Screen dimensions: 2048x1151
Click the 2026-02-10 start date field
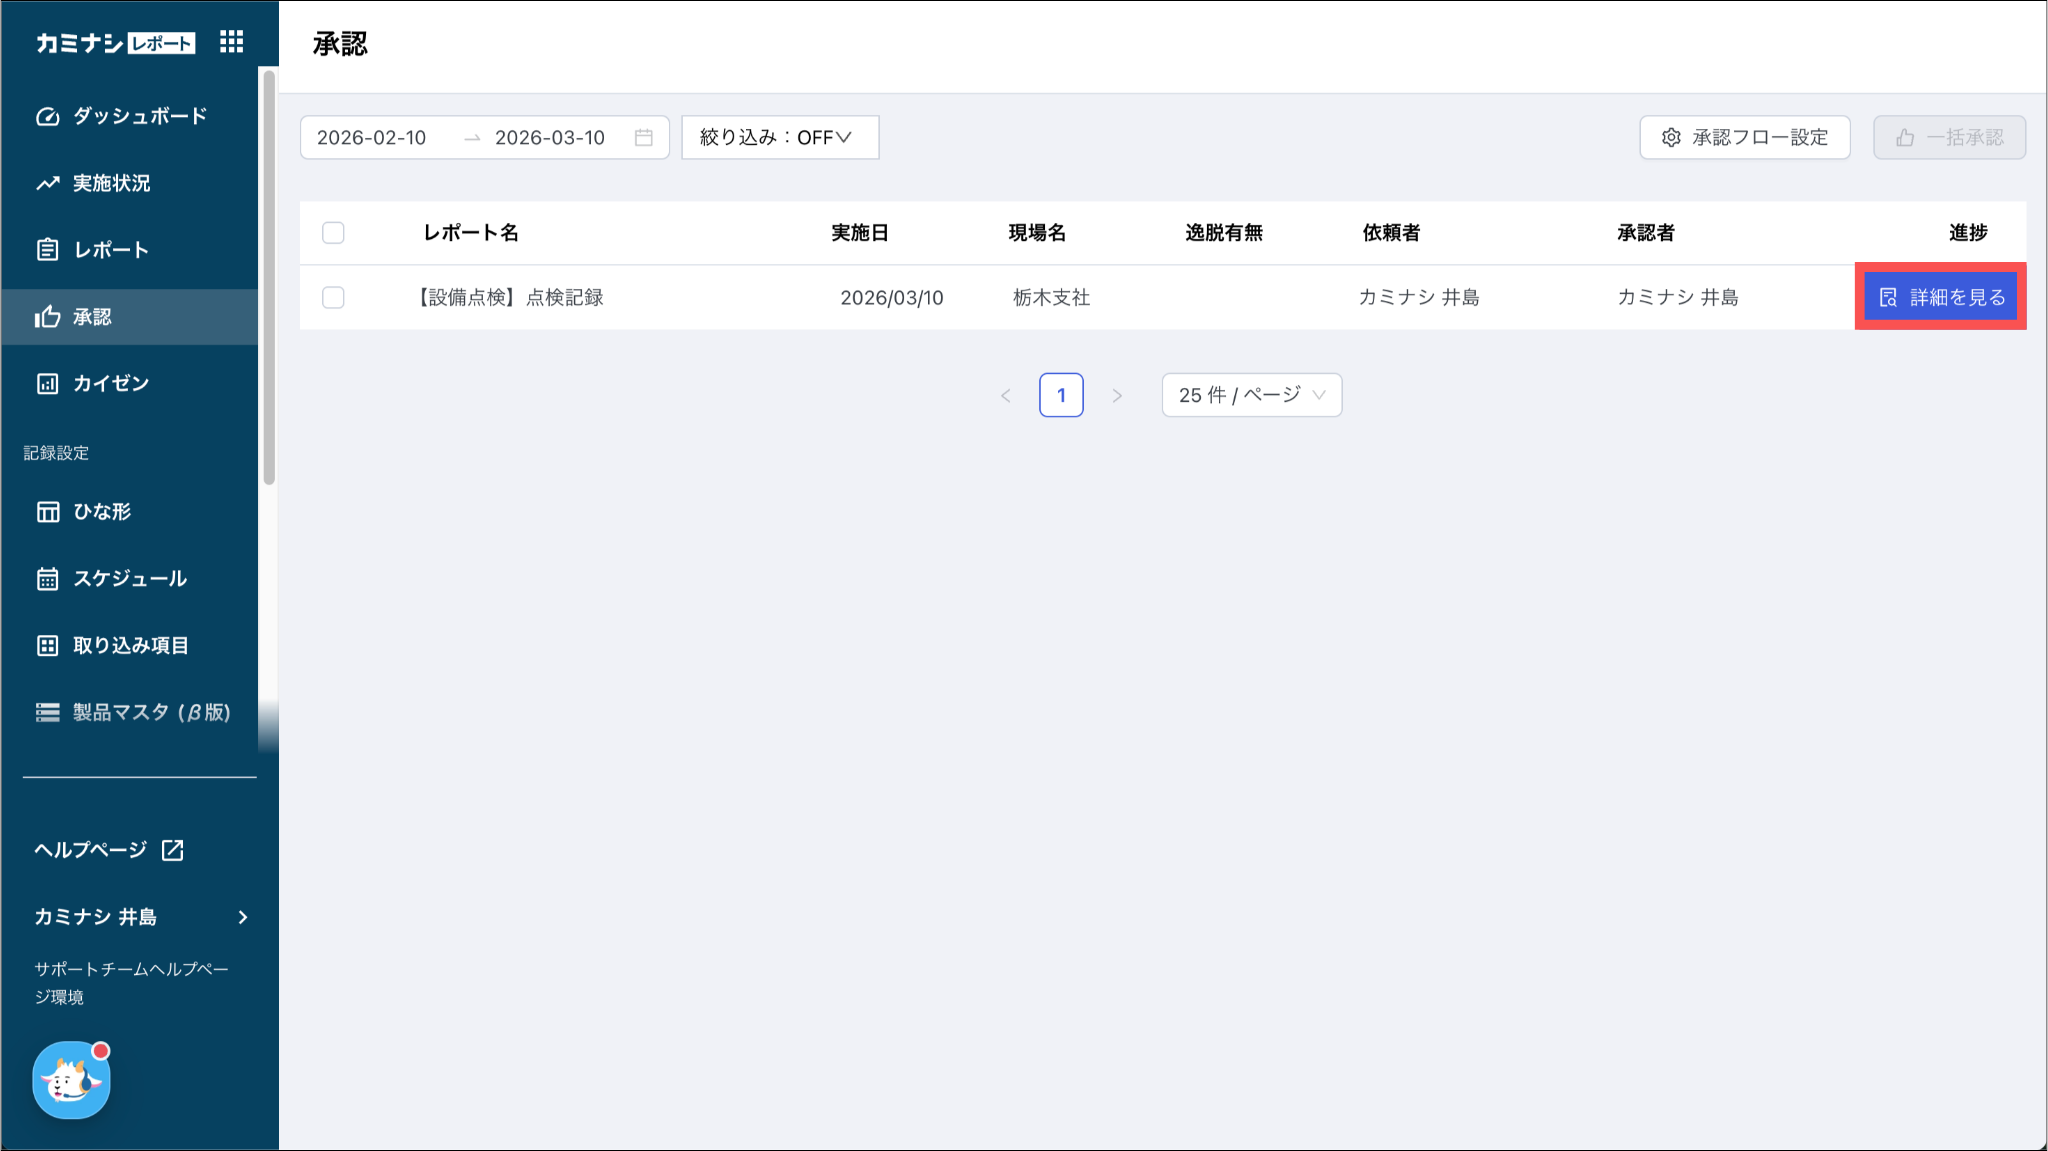372,138
